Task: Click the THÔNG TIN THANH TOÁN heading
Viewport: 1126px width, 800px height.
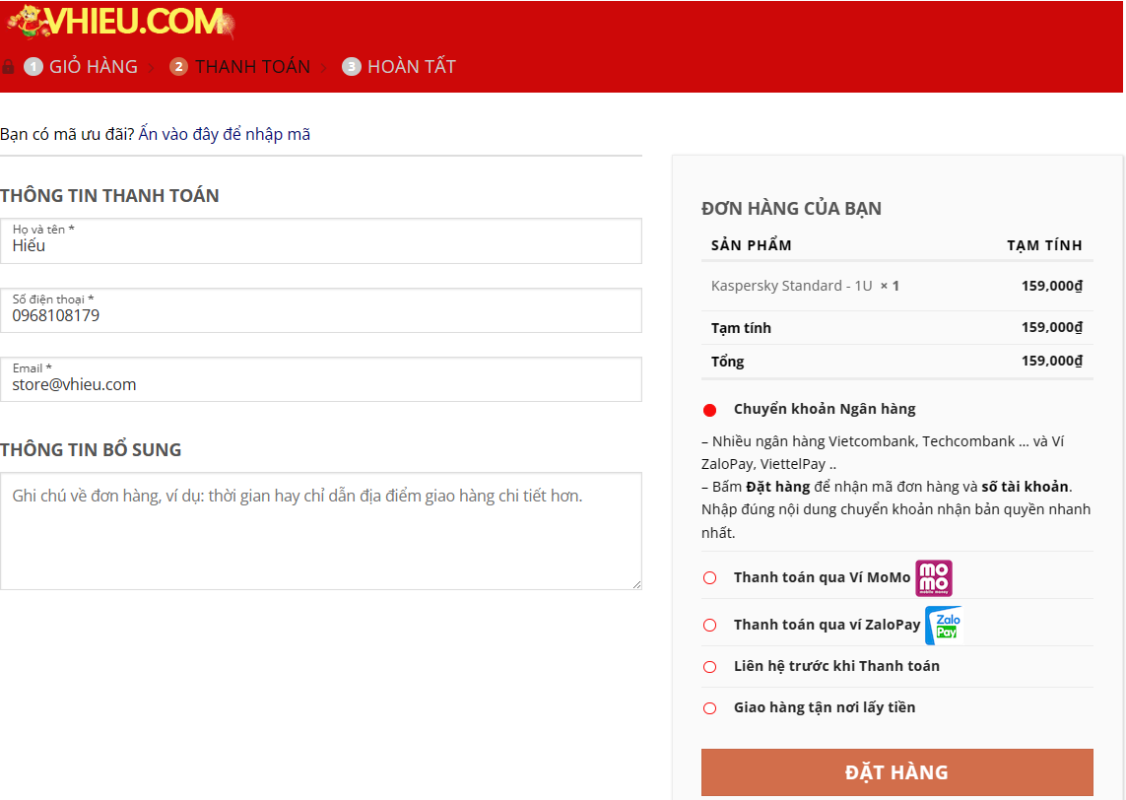Action: tap(109, 196)
